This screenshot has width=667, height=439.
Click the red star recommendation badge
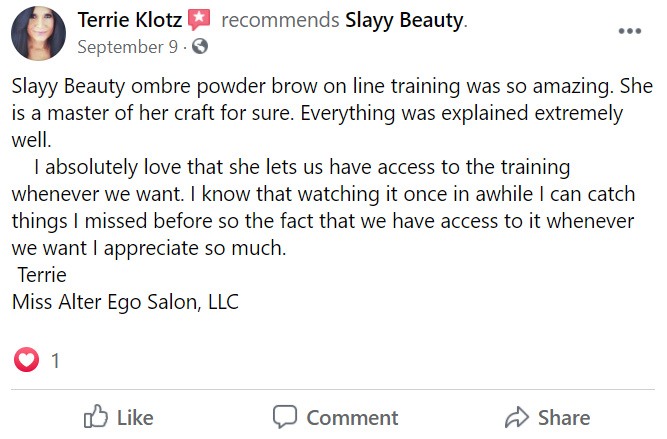pos(199,19)
